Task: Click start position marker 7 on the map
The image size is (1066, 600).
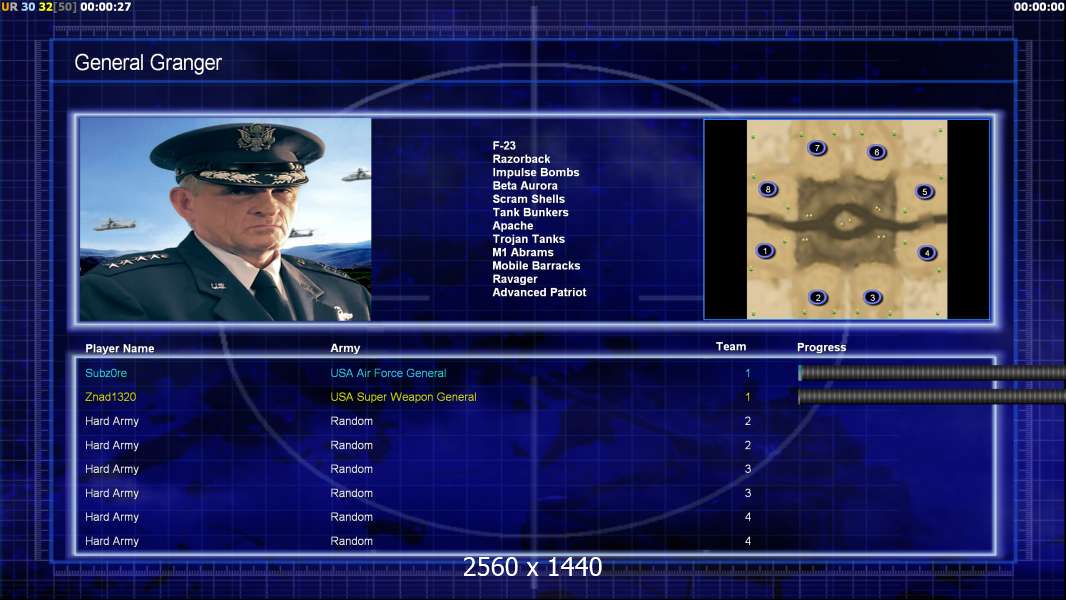Action: pos(817,147)
